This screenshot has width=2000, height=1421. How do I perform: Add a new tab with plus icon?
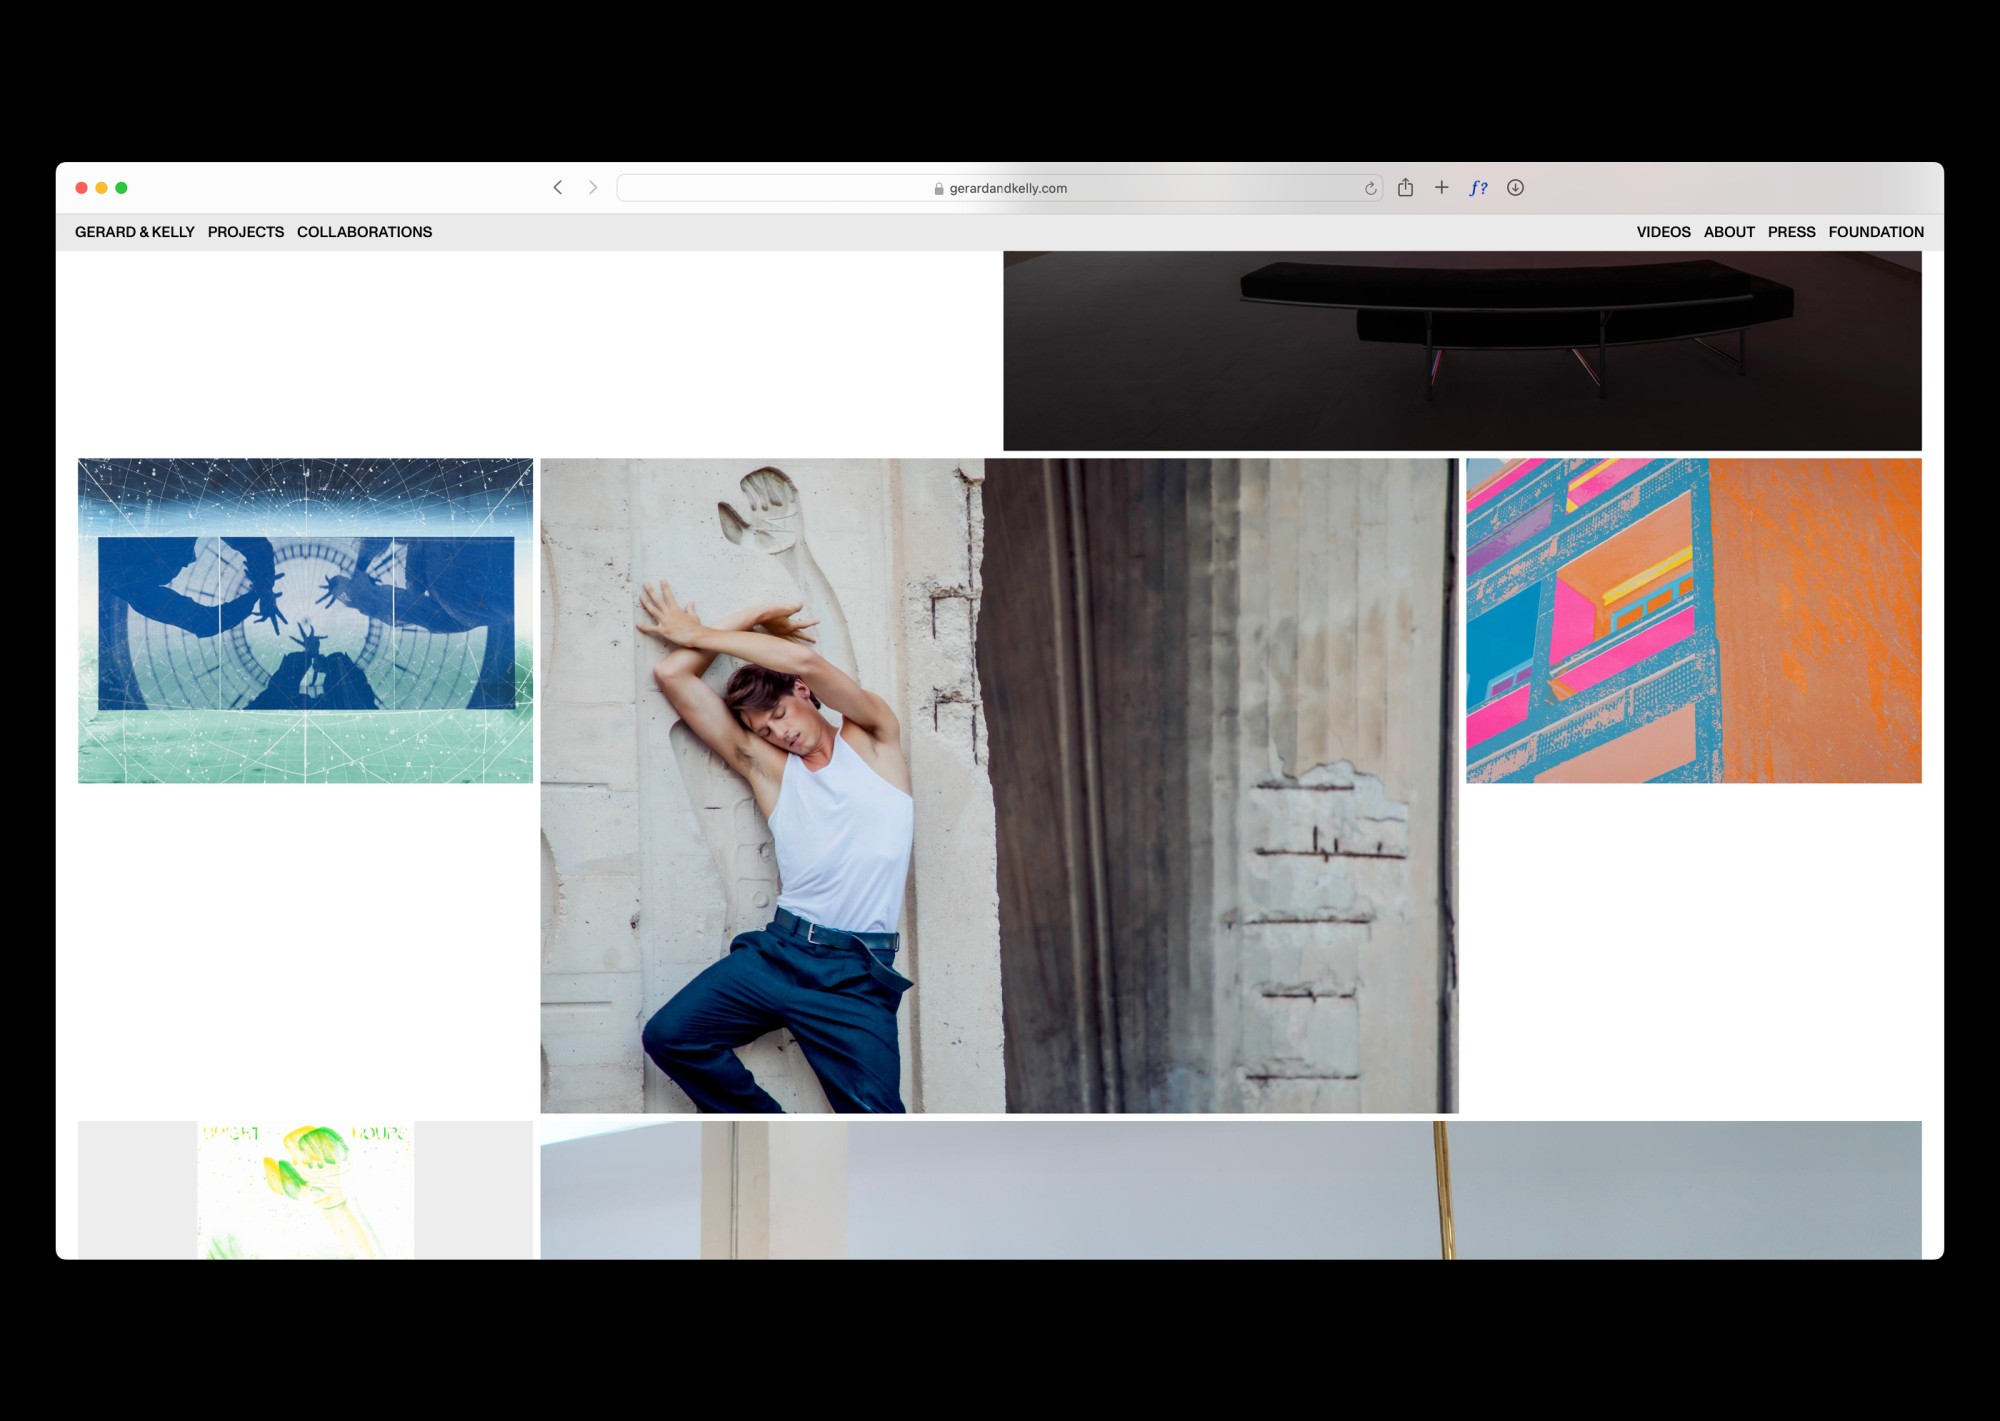click(1441, 188)
